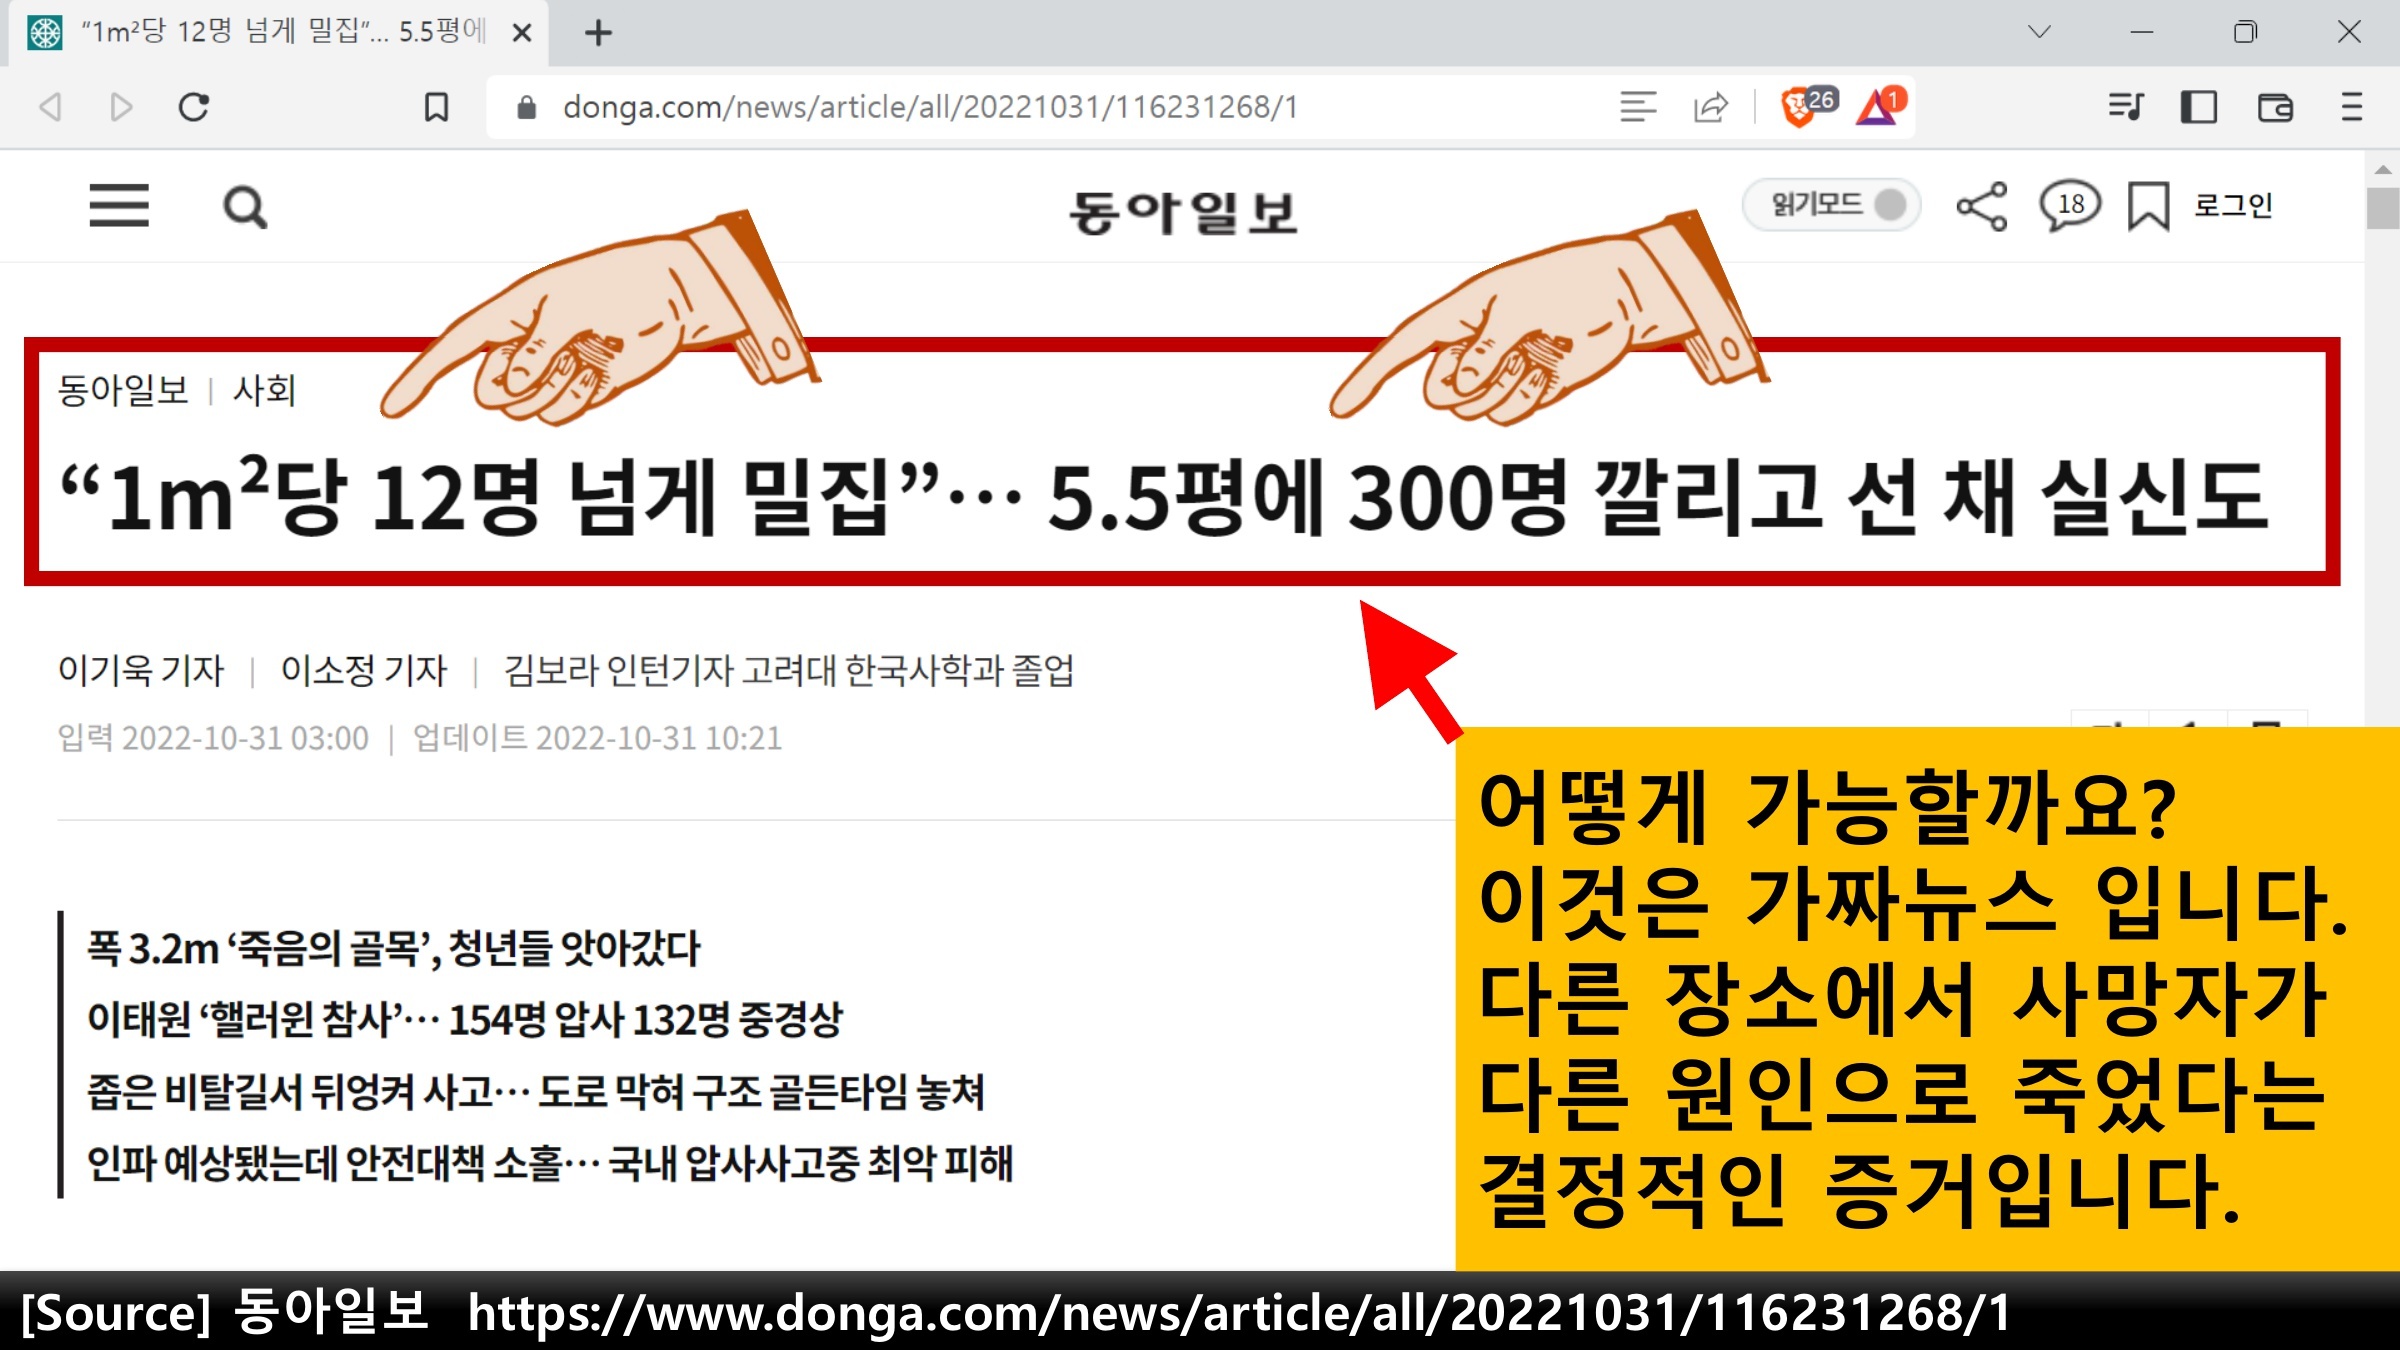Image resolution: width=2400 pixels, height=1350 pixels.
Task: Open the playlist media dropdown icon
Action: coord(2125,107)
